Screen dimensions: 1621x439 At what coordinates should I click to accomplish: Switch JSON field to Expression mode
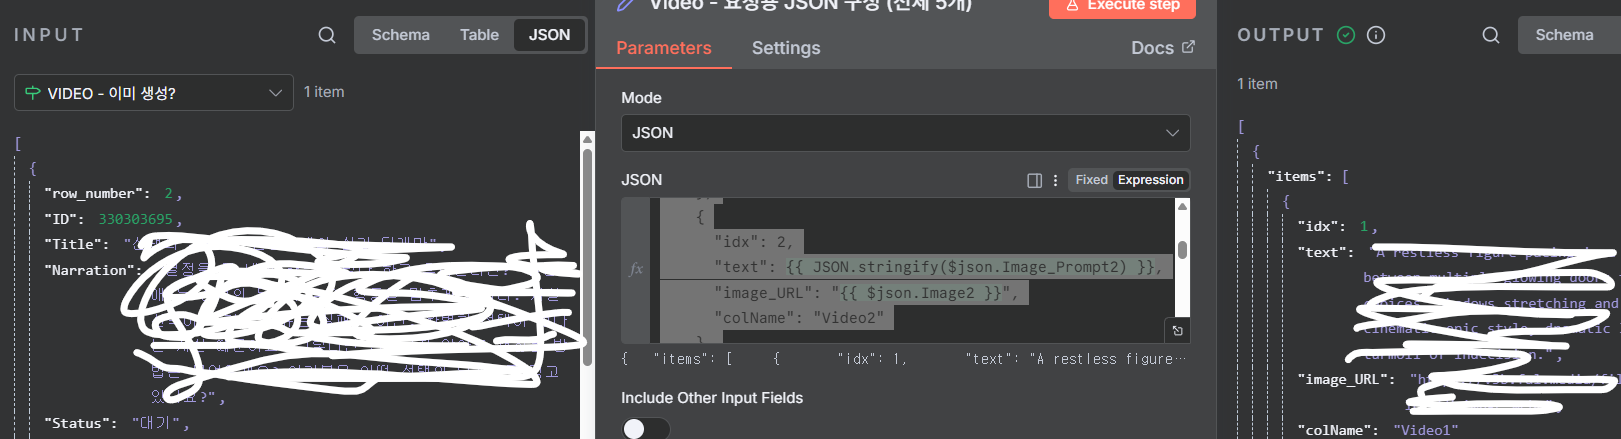(1150, 180)
